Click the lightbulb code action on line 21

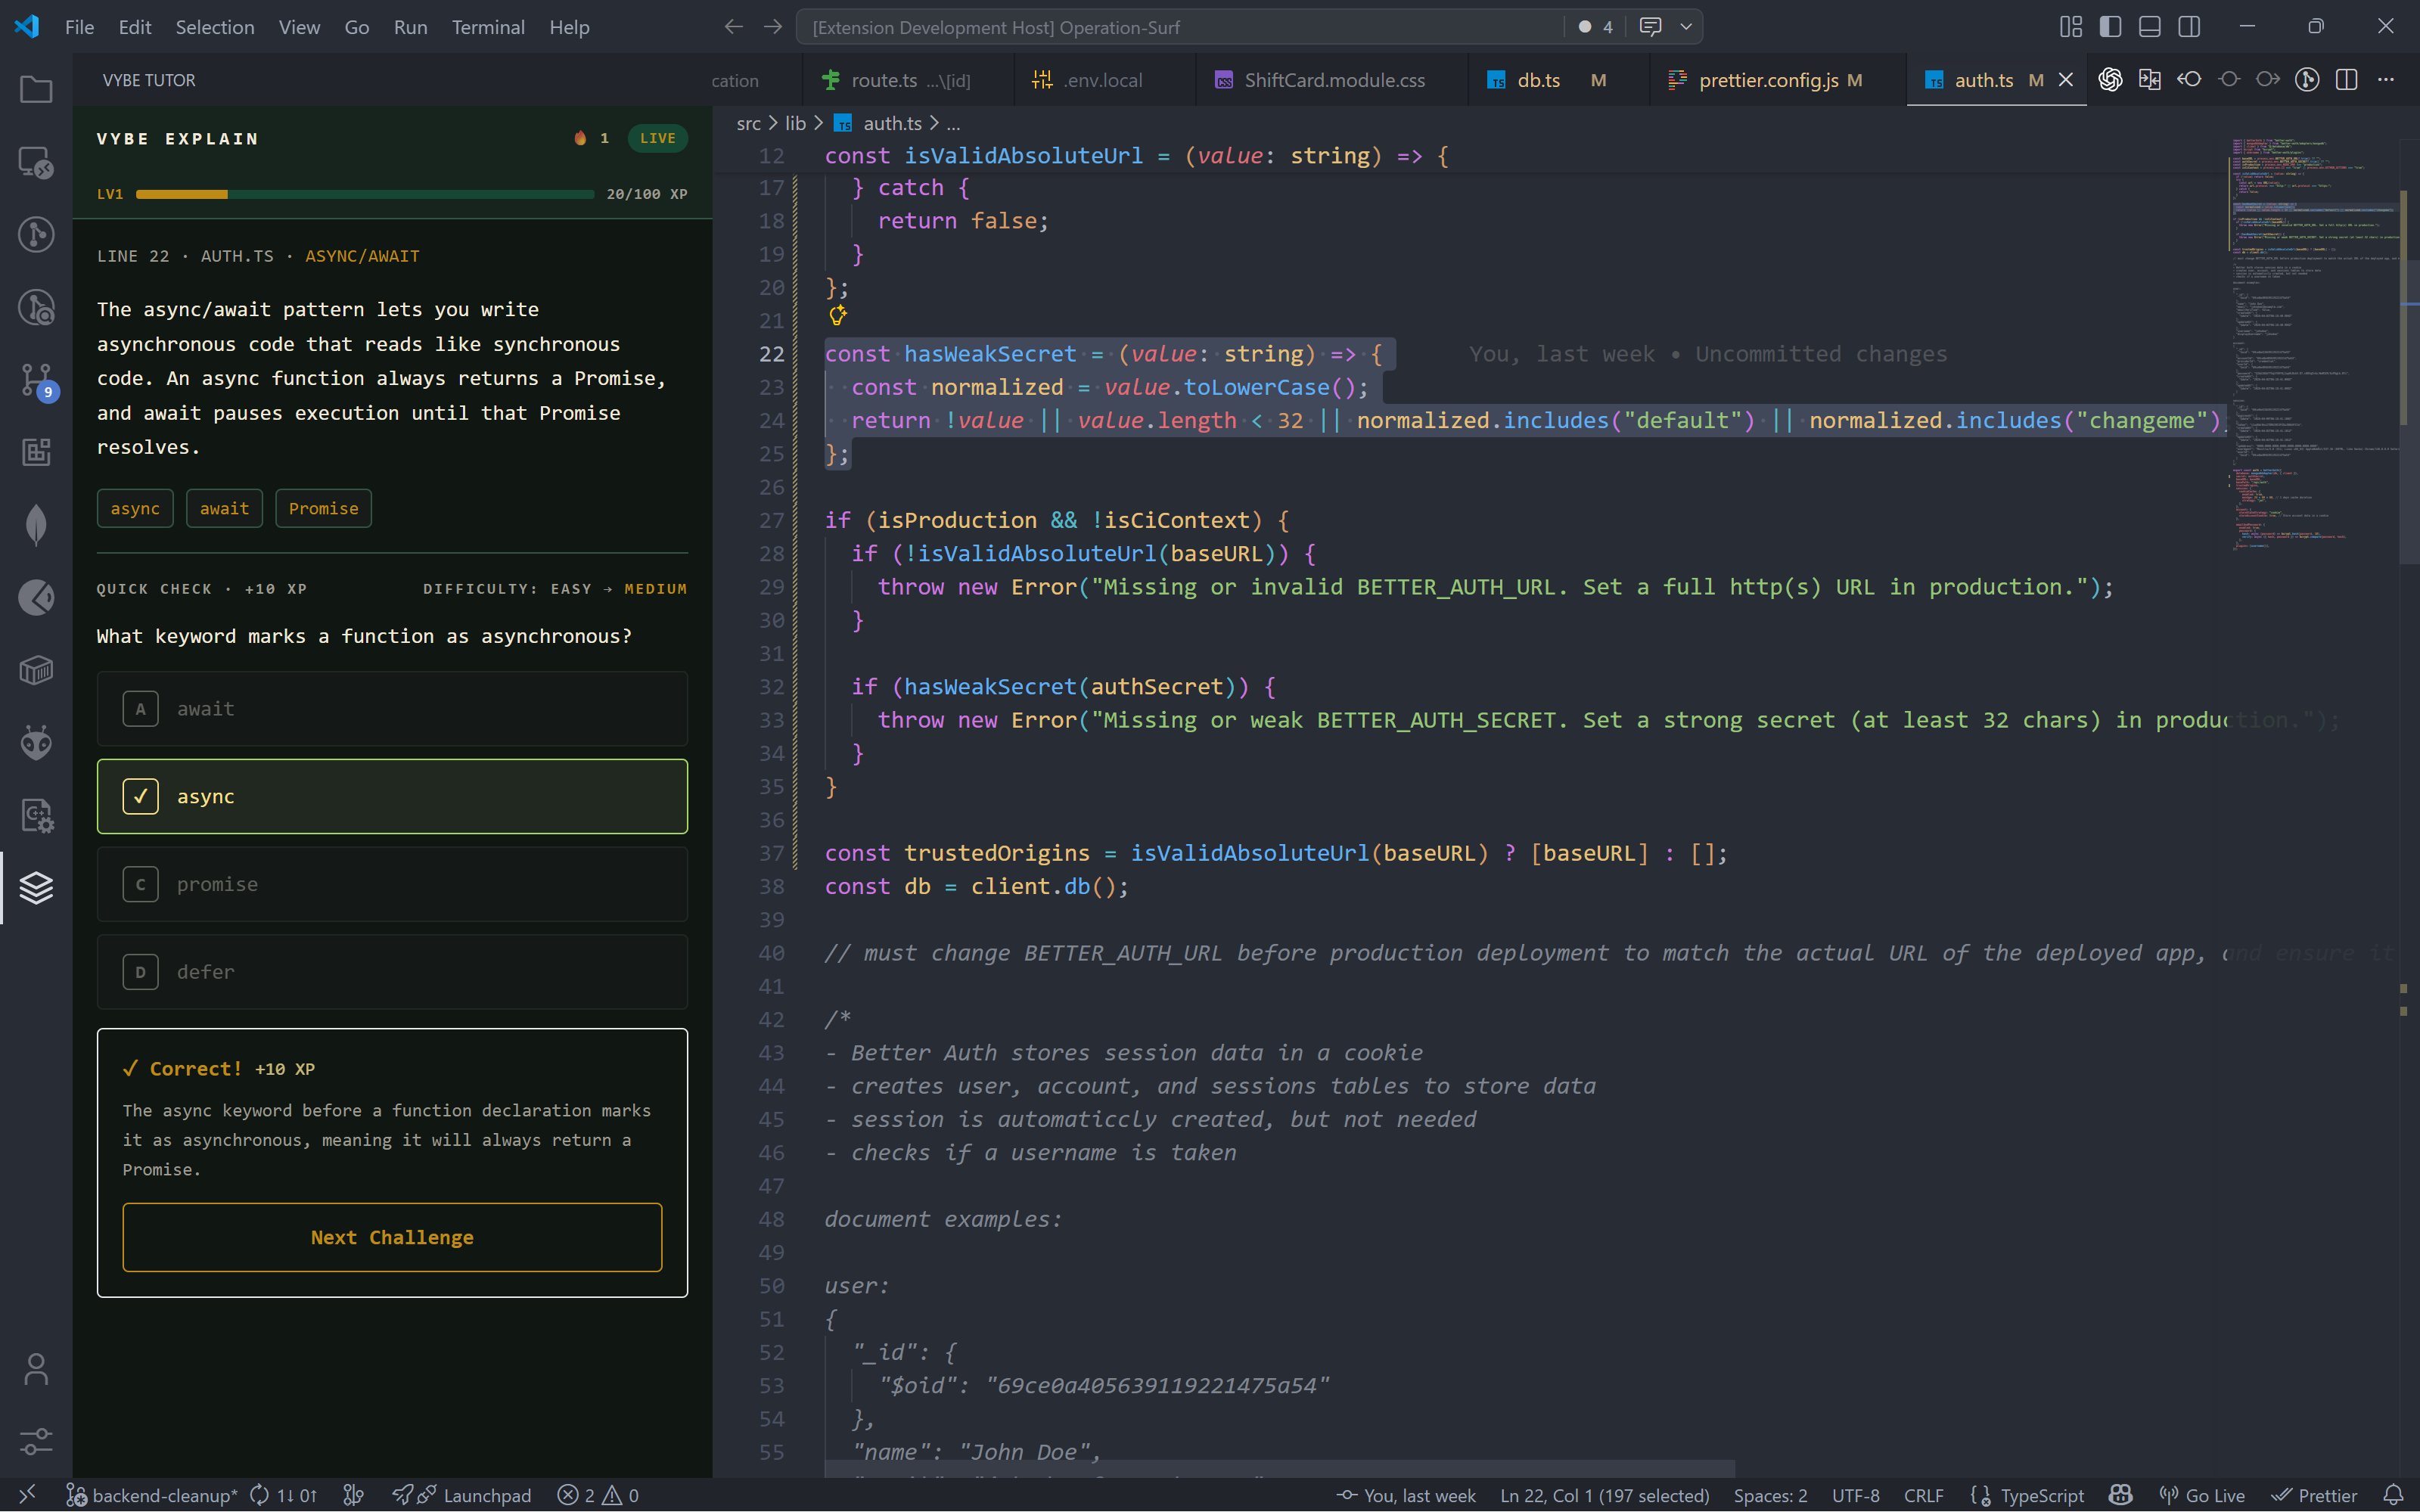click(x=838, y=317)
